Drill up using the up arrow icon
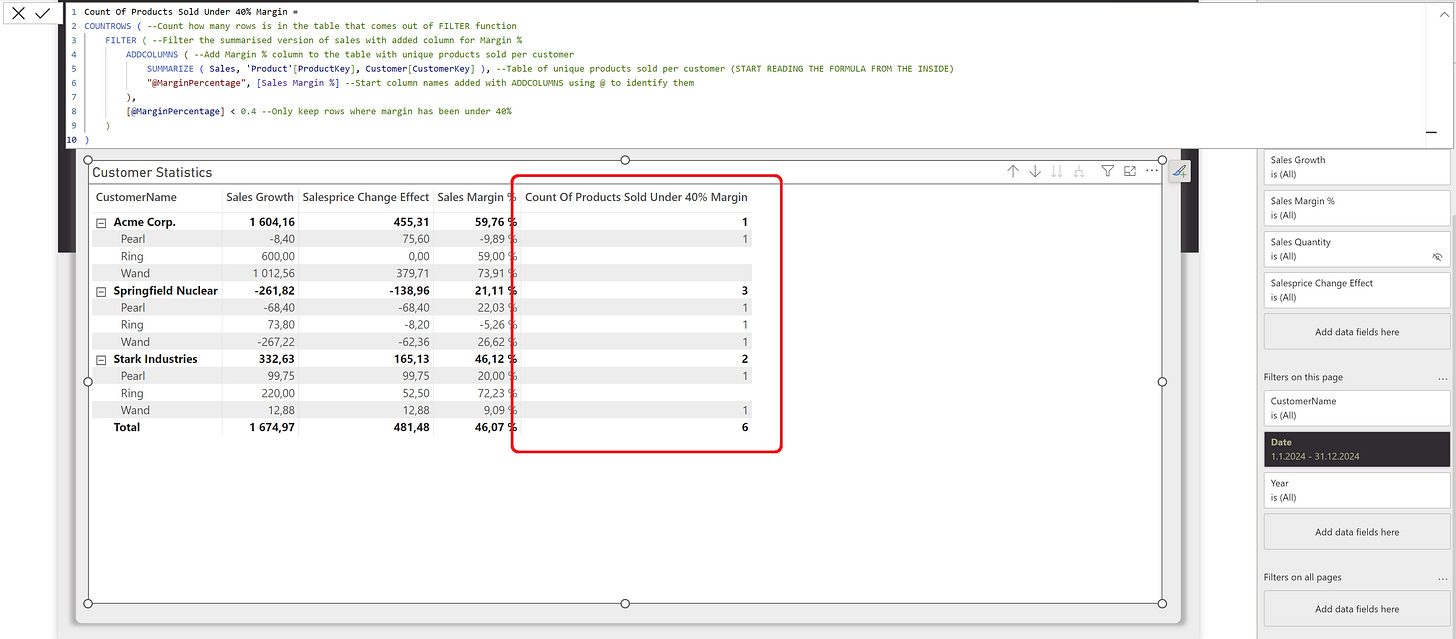This screenshot has width=1456, height=639. click(x=1013, y=172)
